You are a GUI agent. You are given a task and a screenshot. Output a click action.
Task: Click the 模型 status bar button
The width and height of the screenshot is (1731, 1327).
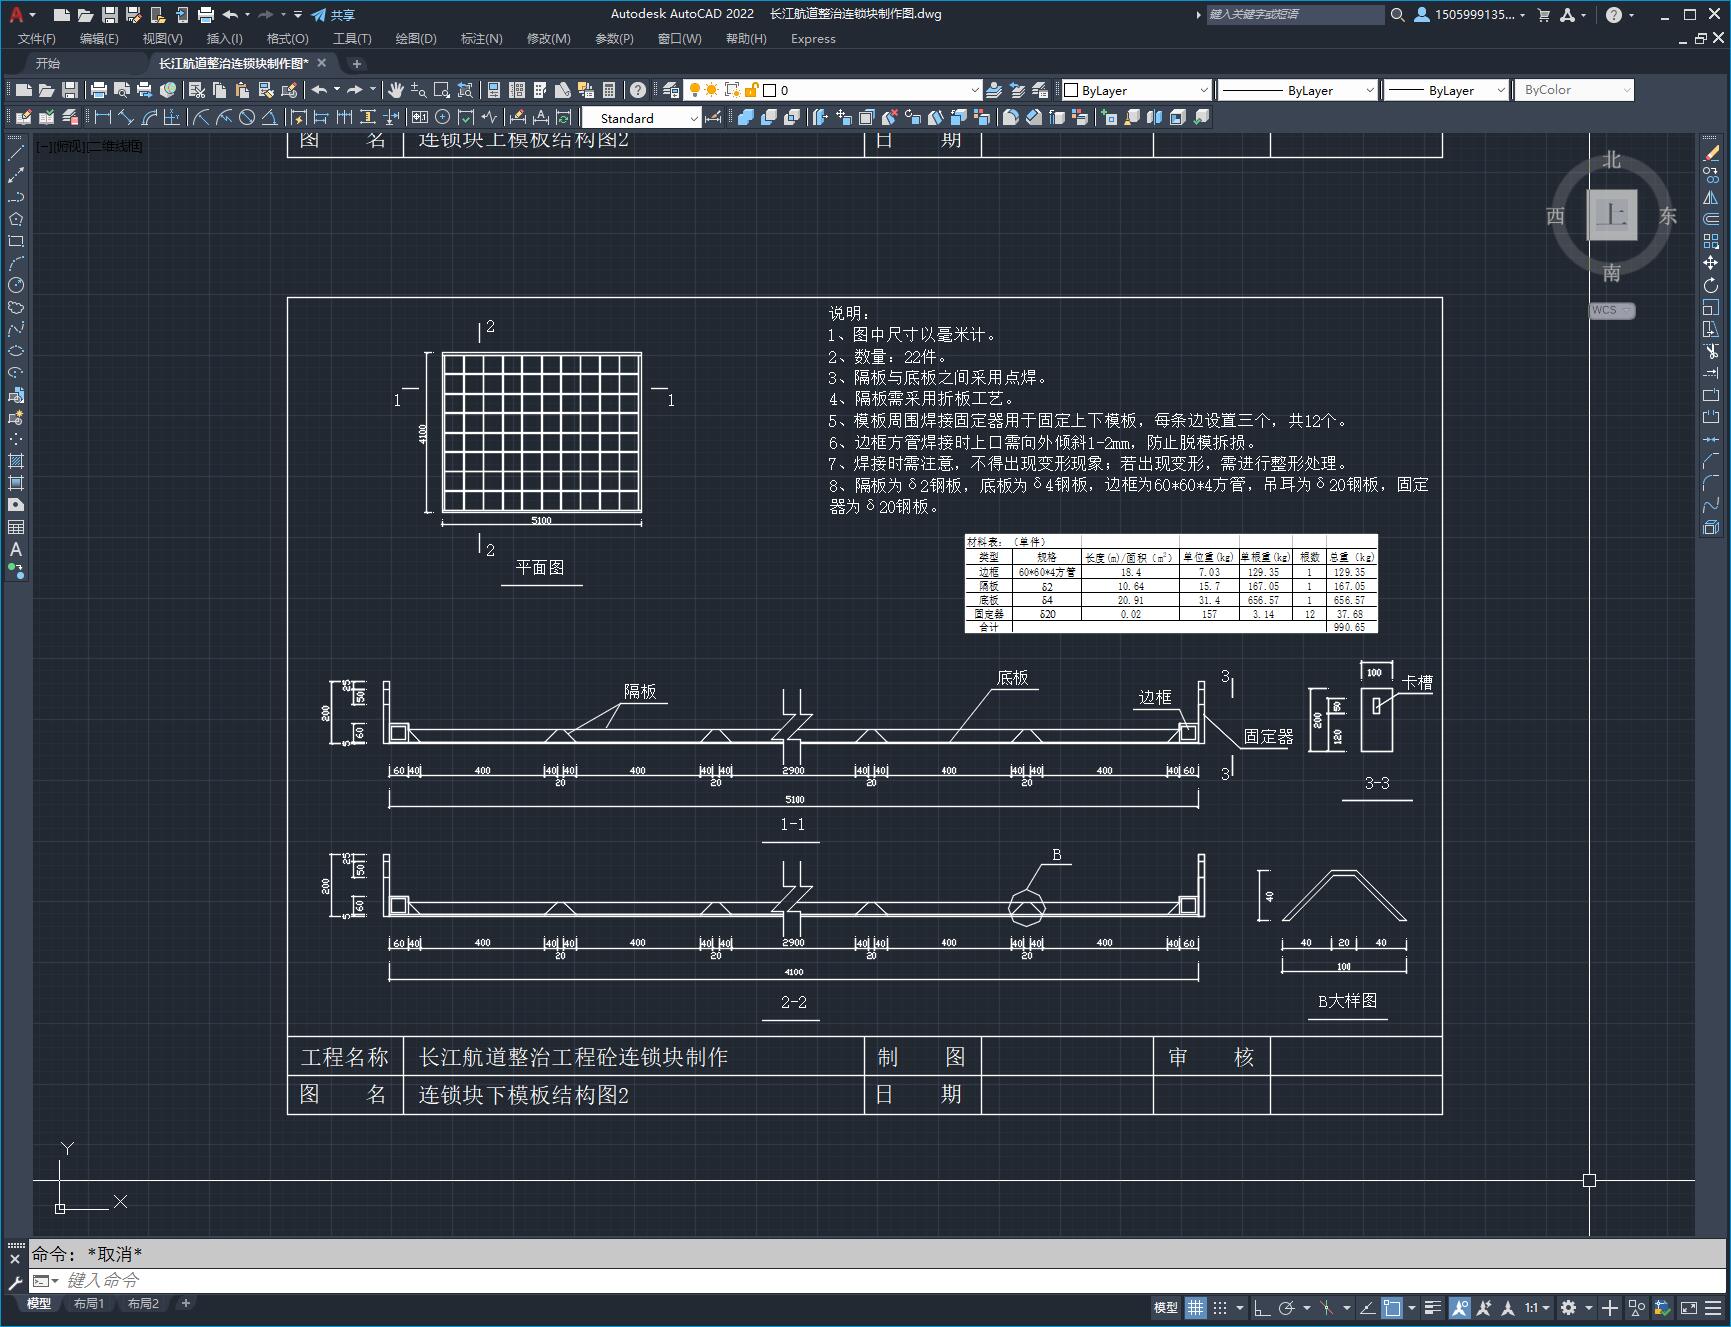tap(1165, 1307)
